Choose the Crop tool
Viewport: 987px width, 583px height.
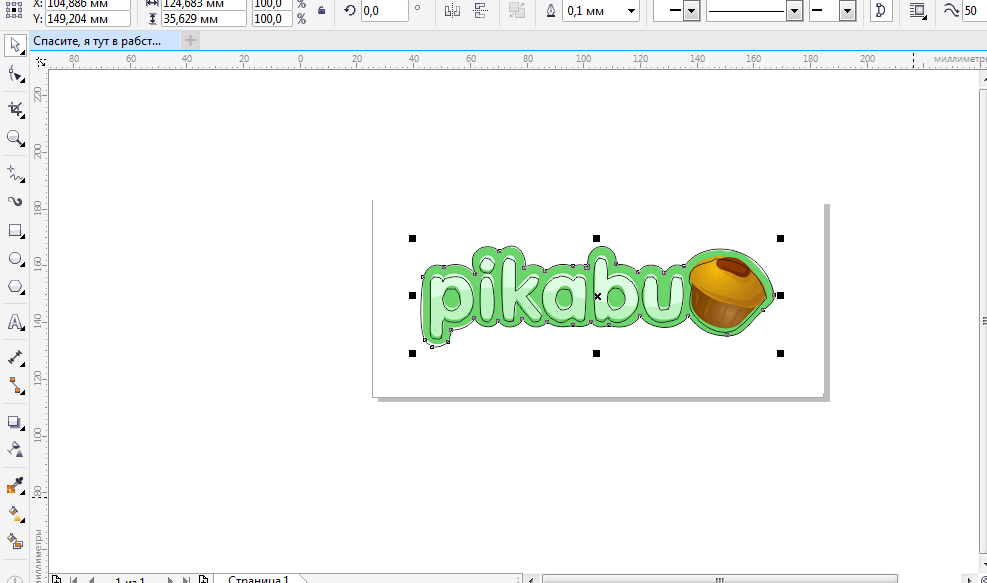[15, 108]
